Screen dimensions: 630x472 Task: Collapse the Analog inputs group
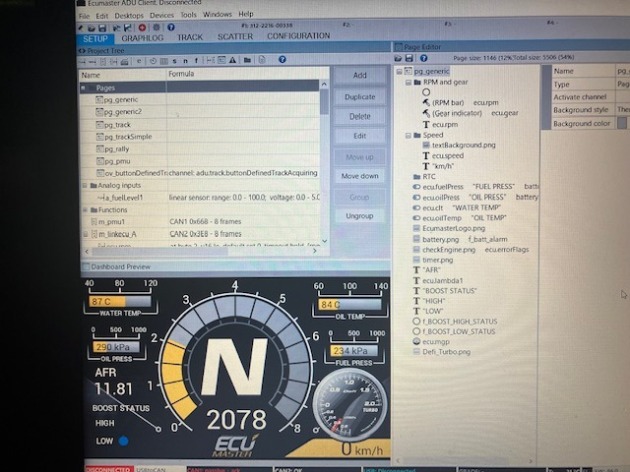[x=85, y=186]
